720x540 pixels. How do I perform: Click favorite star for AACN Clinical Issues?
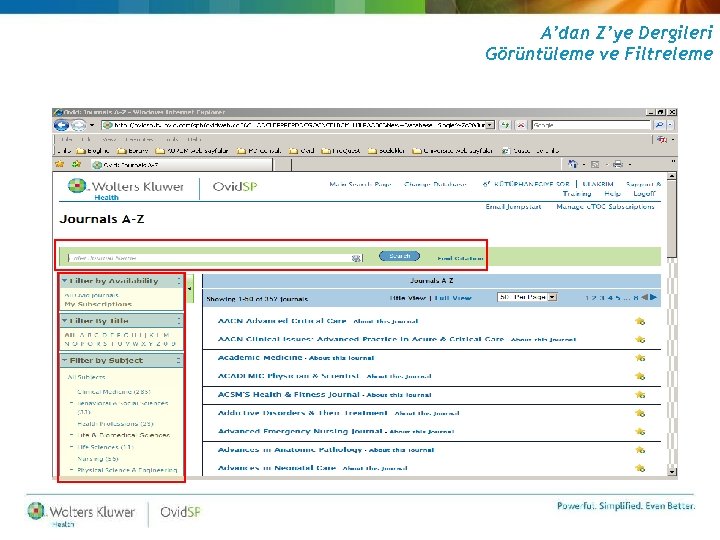coord(640,339)
